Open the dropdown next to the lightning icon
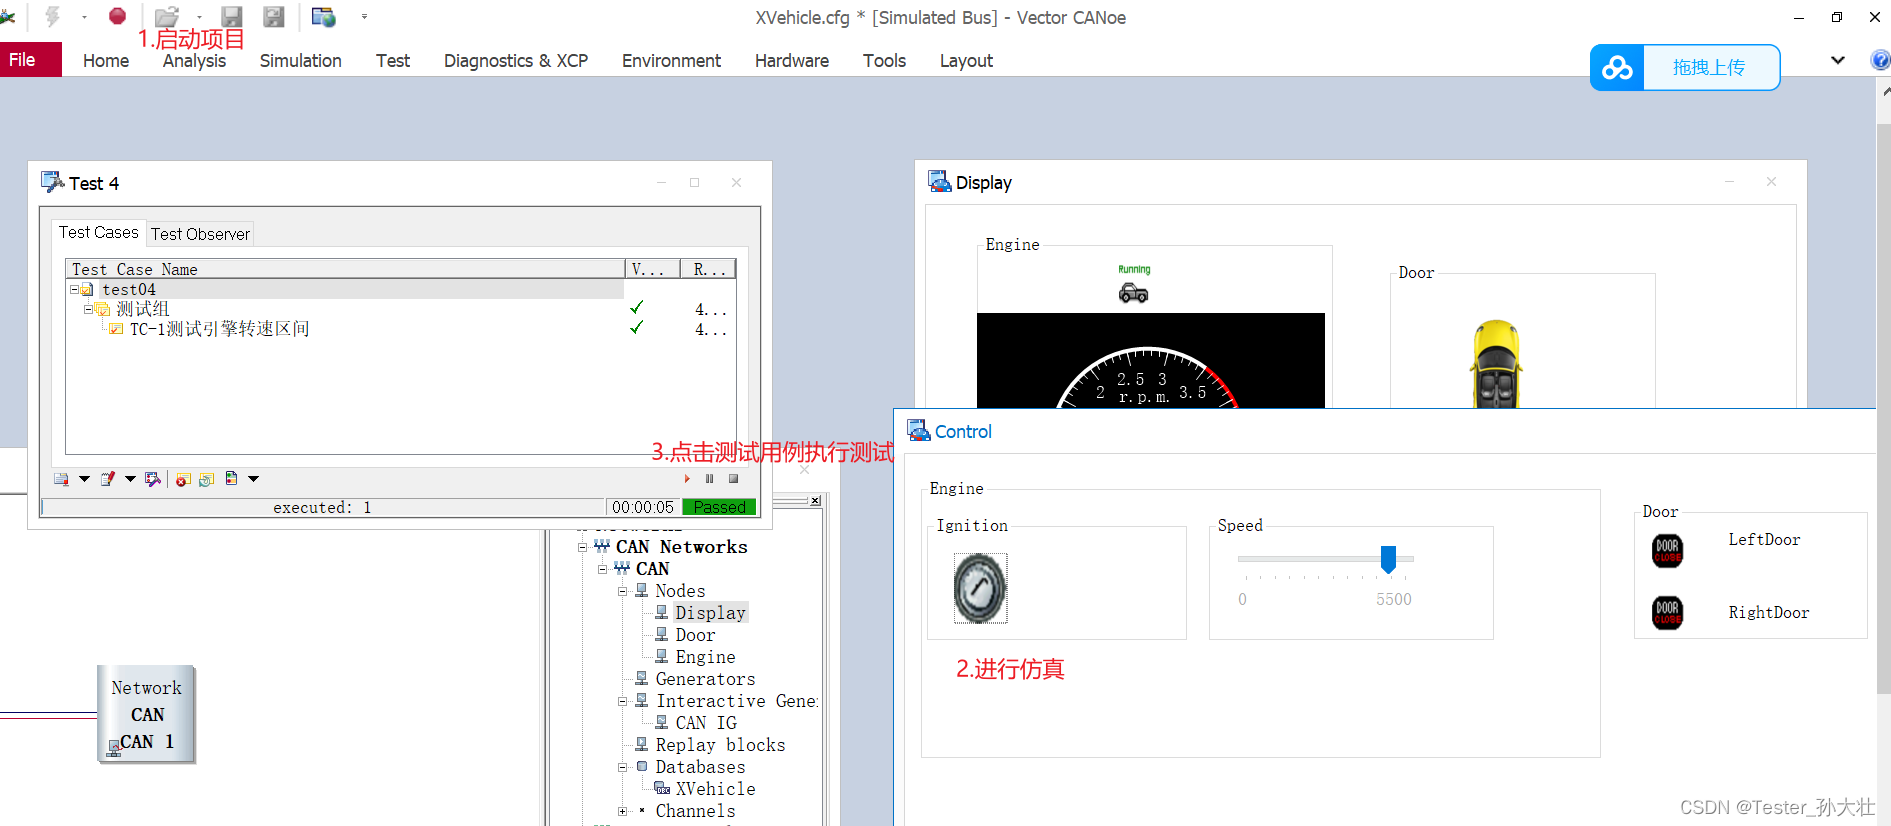This screenshot has height=826, width=1891. coord(84,17)
